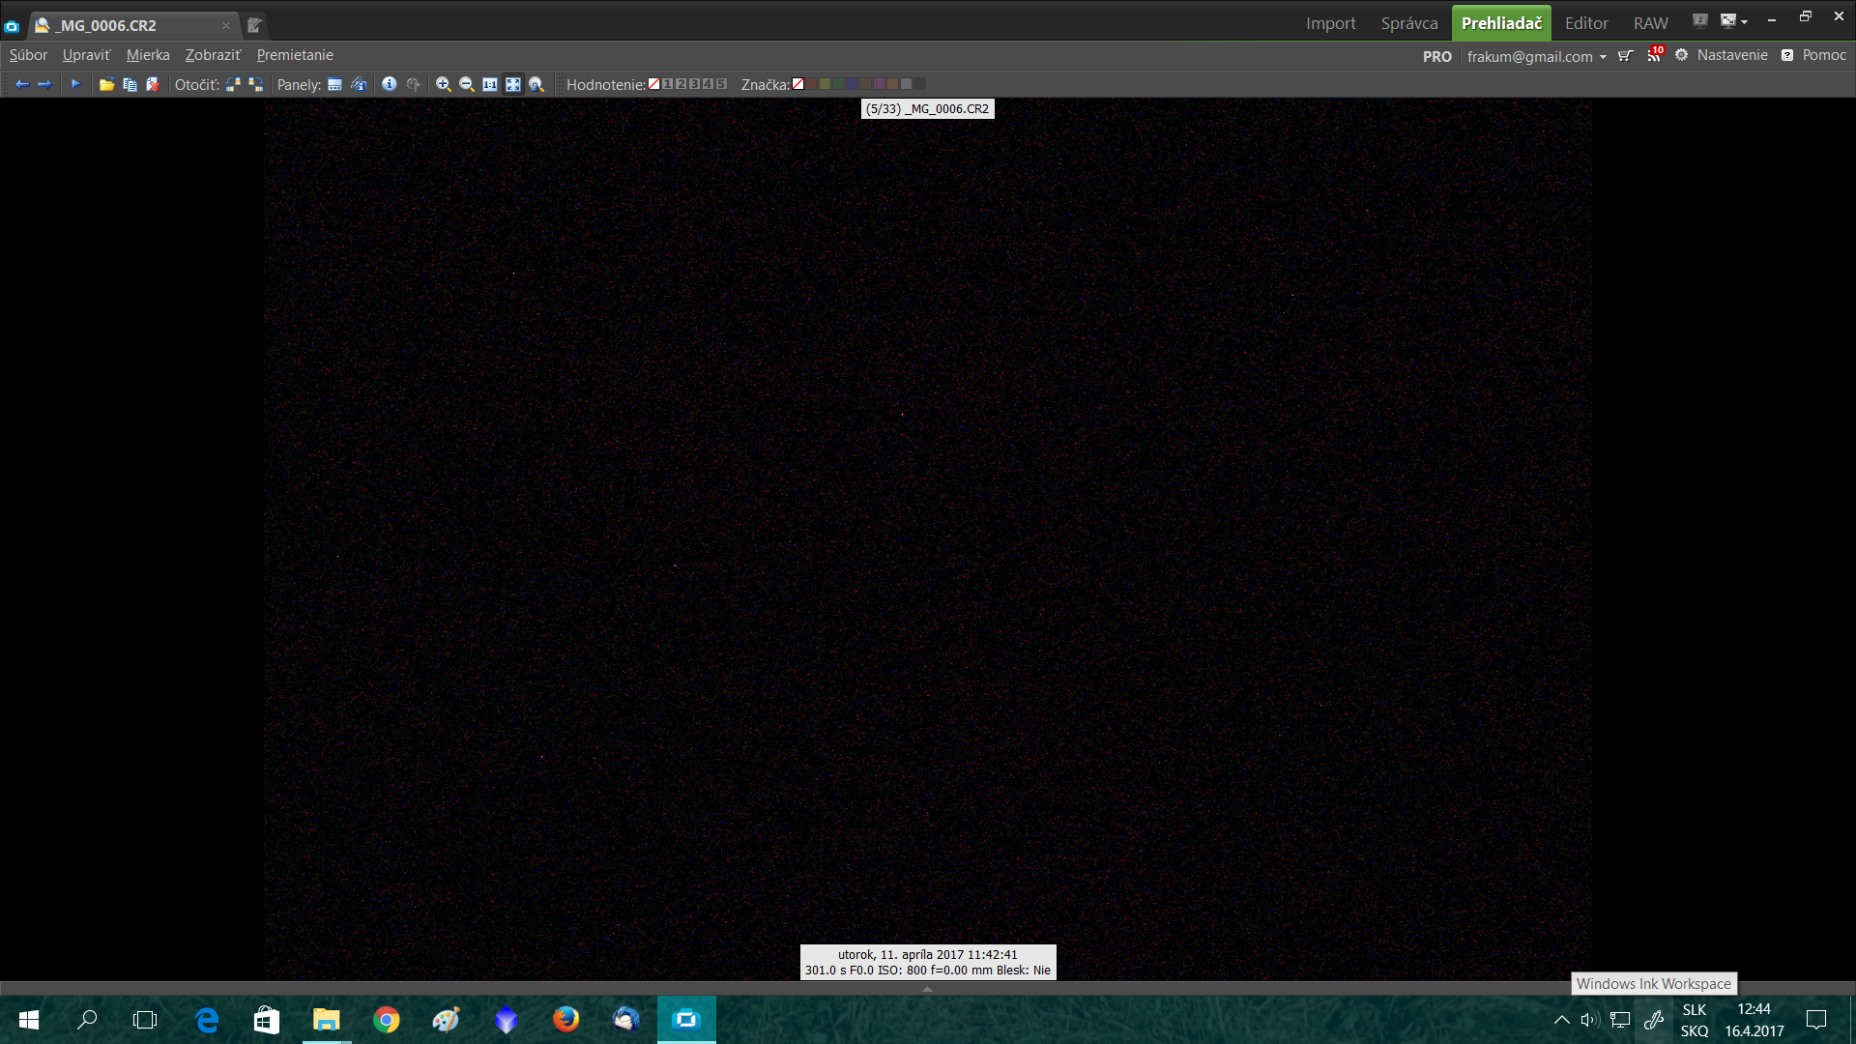Set rating to 3 in Hodnotenie
This screenshot has height=1044, width=1856.
pyautogui.click(x=694, y=84)
